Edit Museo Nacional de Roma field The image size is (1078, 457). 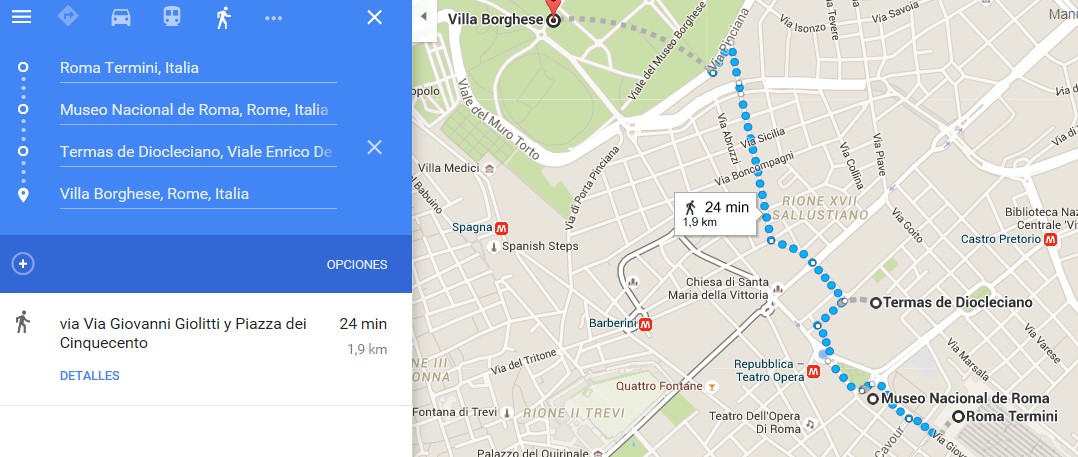click(x=198, y=110)
